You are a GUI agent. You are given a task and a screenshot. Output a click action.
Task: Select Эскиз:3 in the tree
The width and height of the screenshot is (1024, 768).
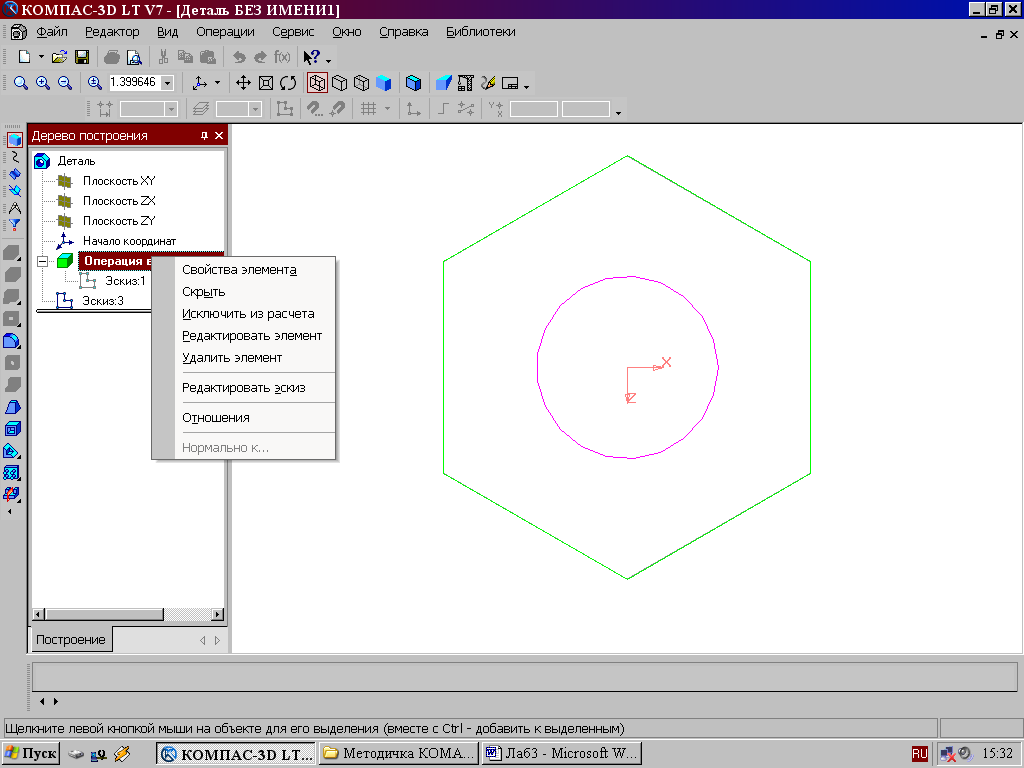tap(102, 301)
